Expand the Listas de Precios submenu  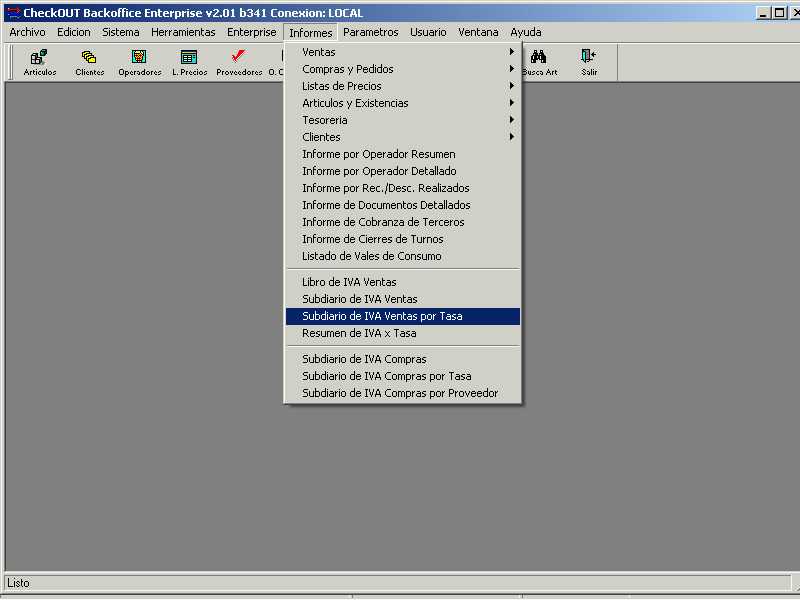tap(403, 86)
